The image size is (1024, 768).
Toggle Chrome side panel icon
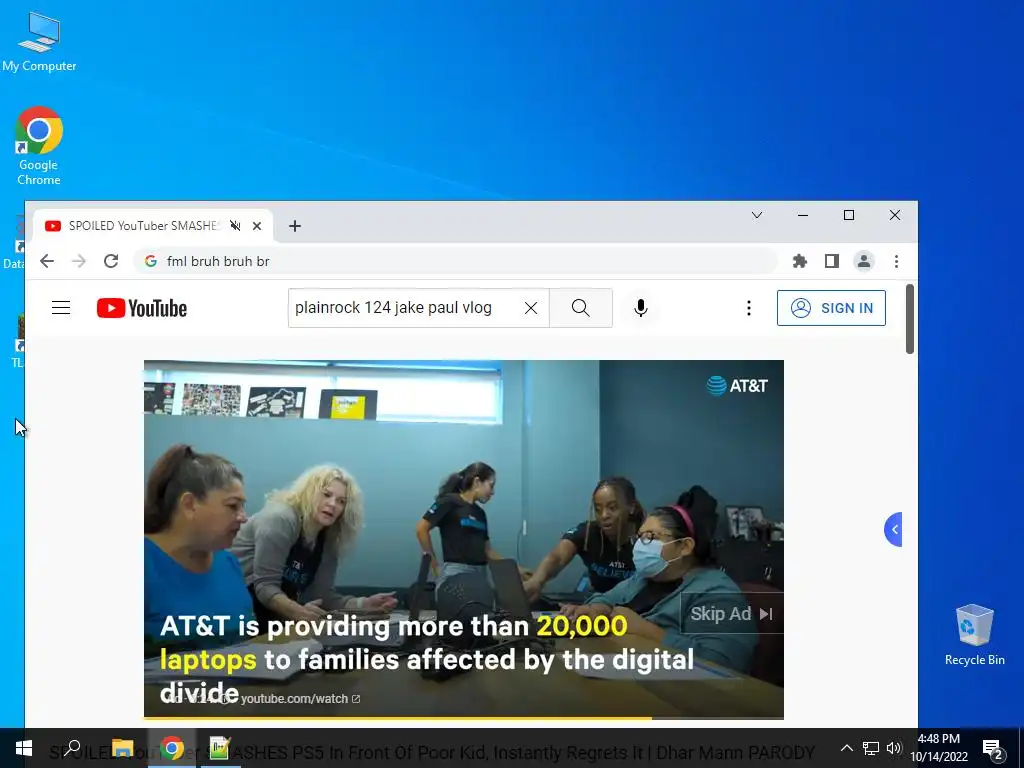coord(831,261)
